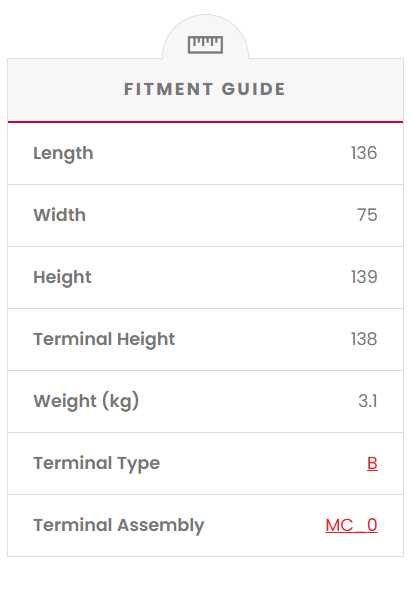Select the Terminal Assembly label
The height and width of the screenshot is (602, 412).
pyautogui.click(x=119, y=526)
